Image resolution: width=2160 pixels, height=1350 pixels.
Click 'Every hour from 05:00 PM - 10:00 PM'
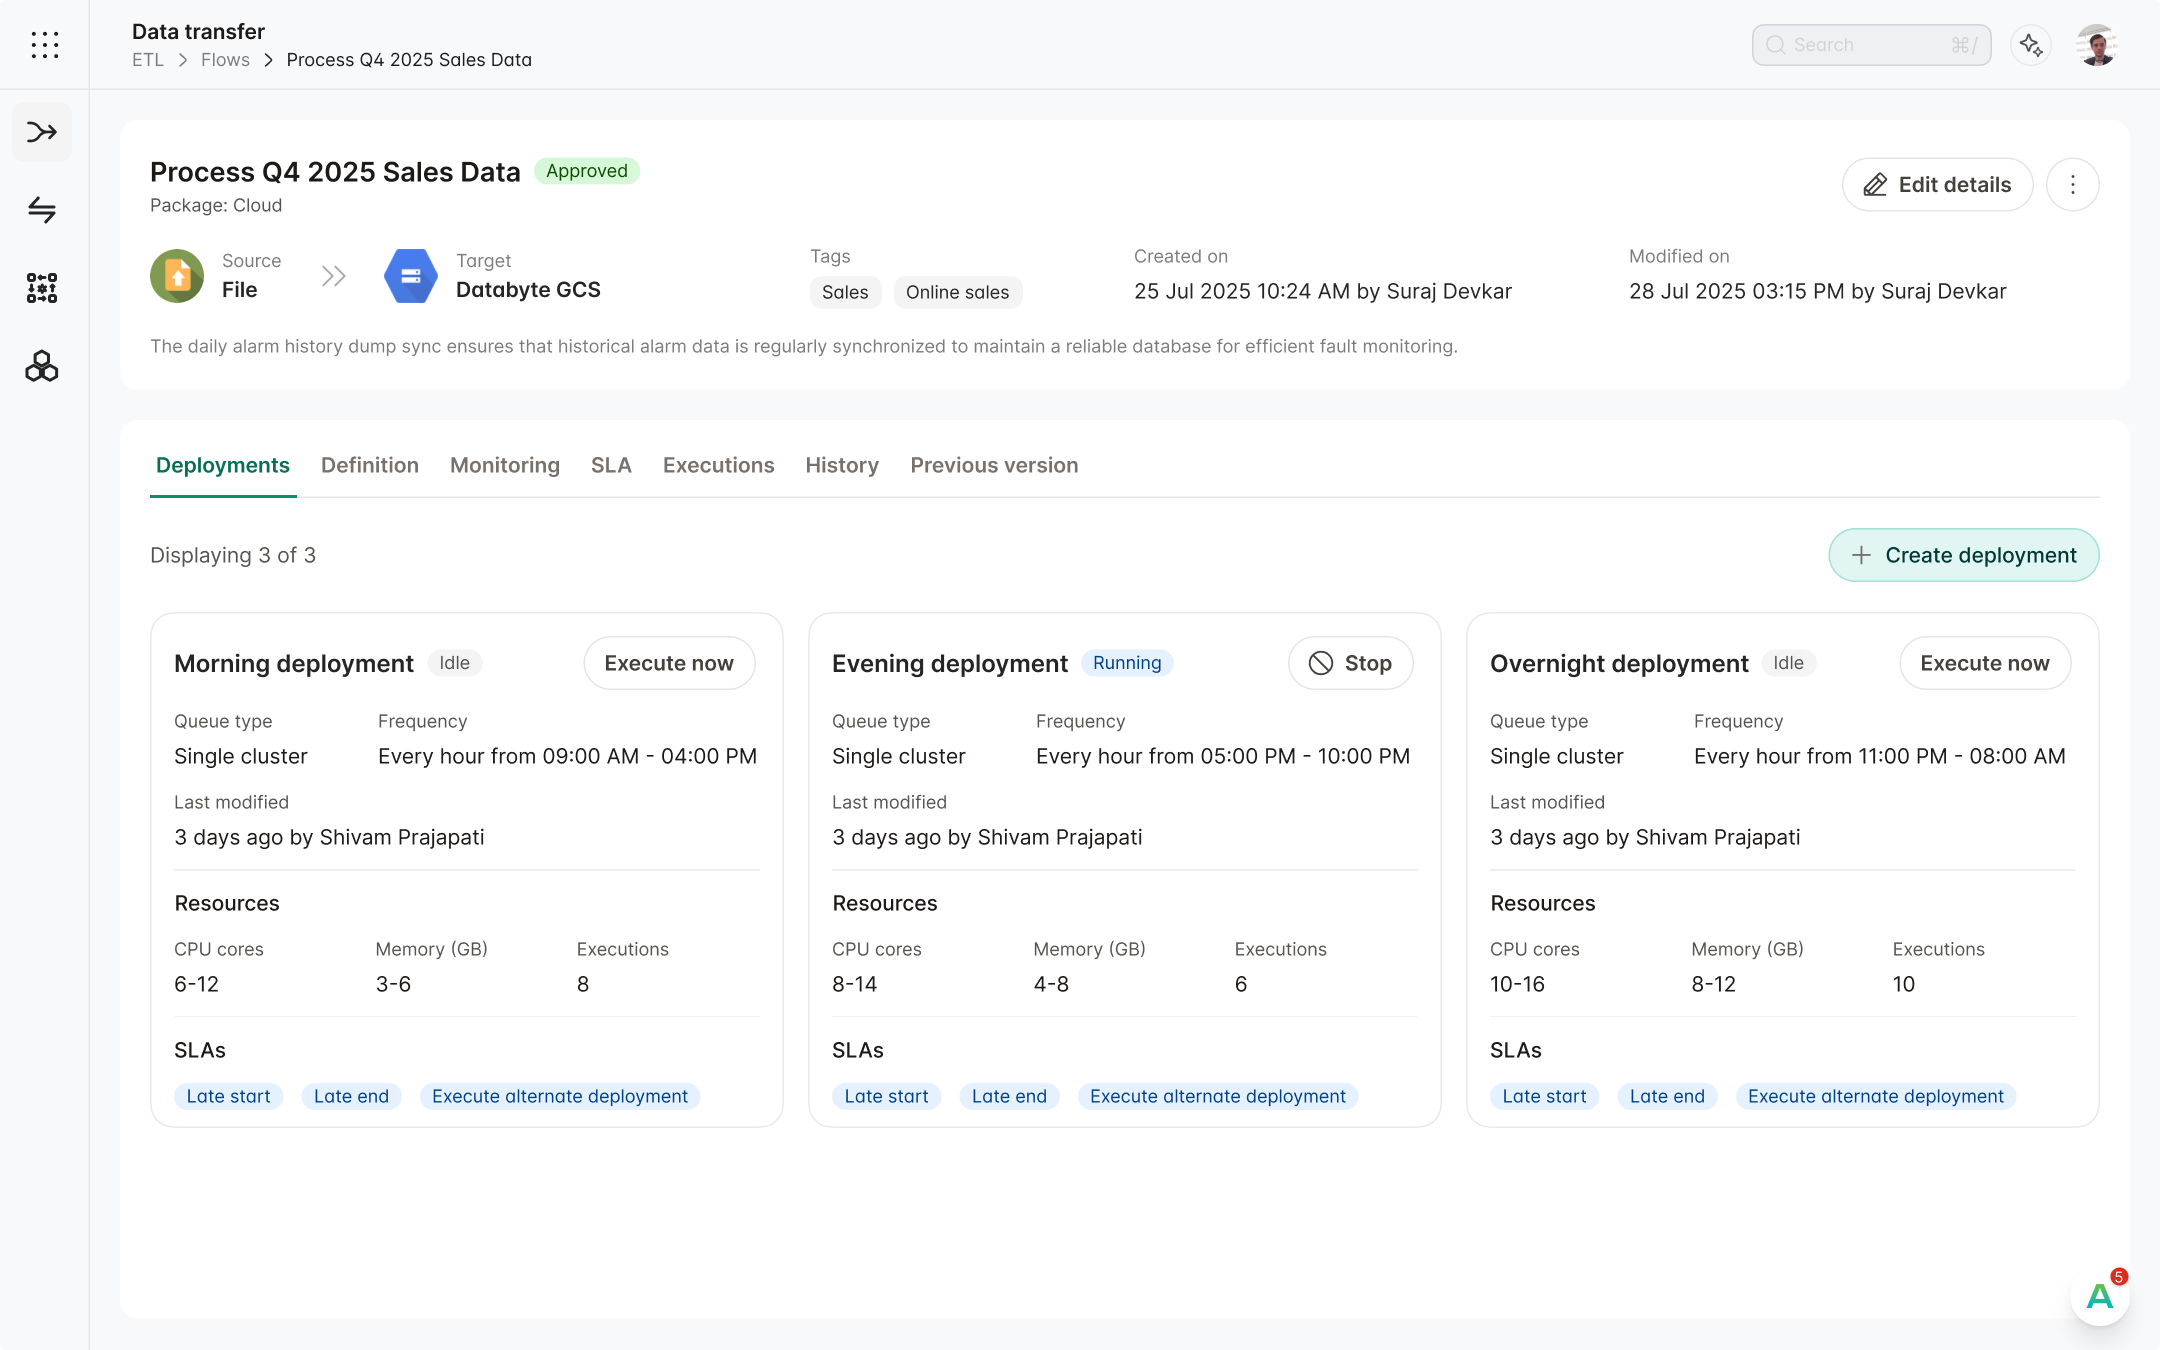coord(1223,756)
